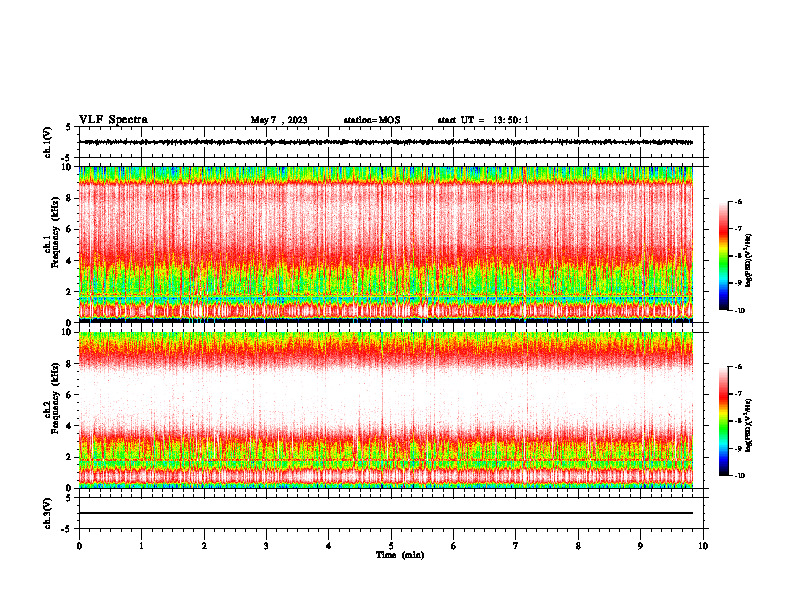Click the ch.2 spectrogram color bar
The height and width of the screenshot is (612, 792).
(x=723, y=421)
